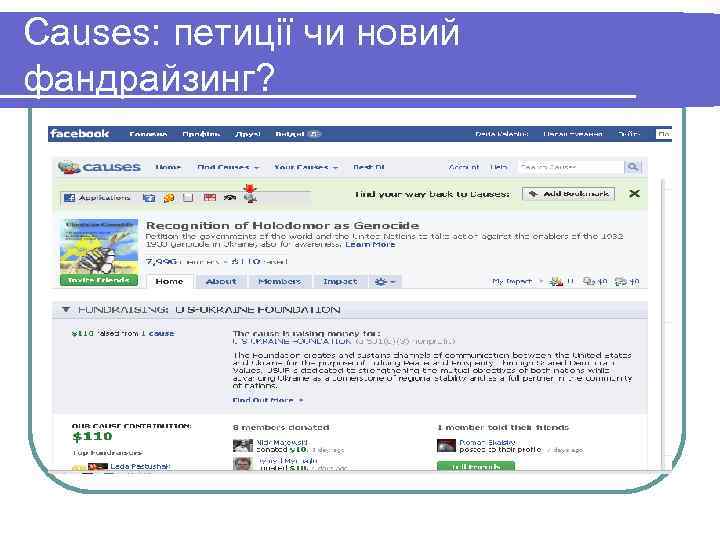Open Roman's name link

point(487,442)
